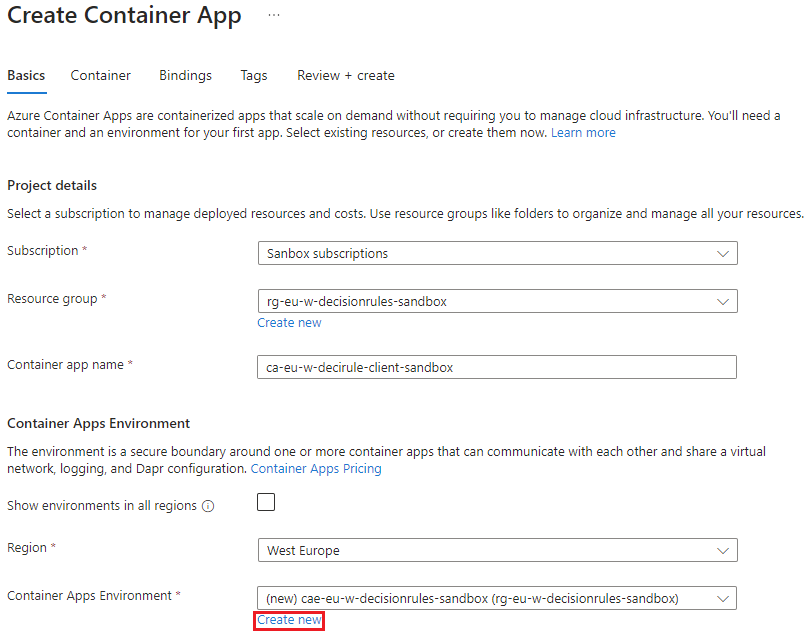Click the Resource group field label

coord(52,299)
